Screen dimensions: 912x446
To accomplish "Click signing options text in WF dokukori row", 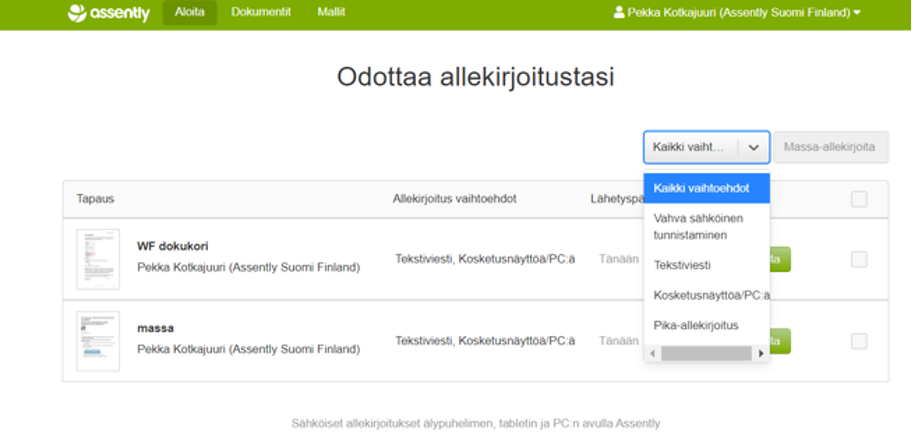I will click(x=485, y=259).
